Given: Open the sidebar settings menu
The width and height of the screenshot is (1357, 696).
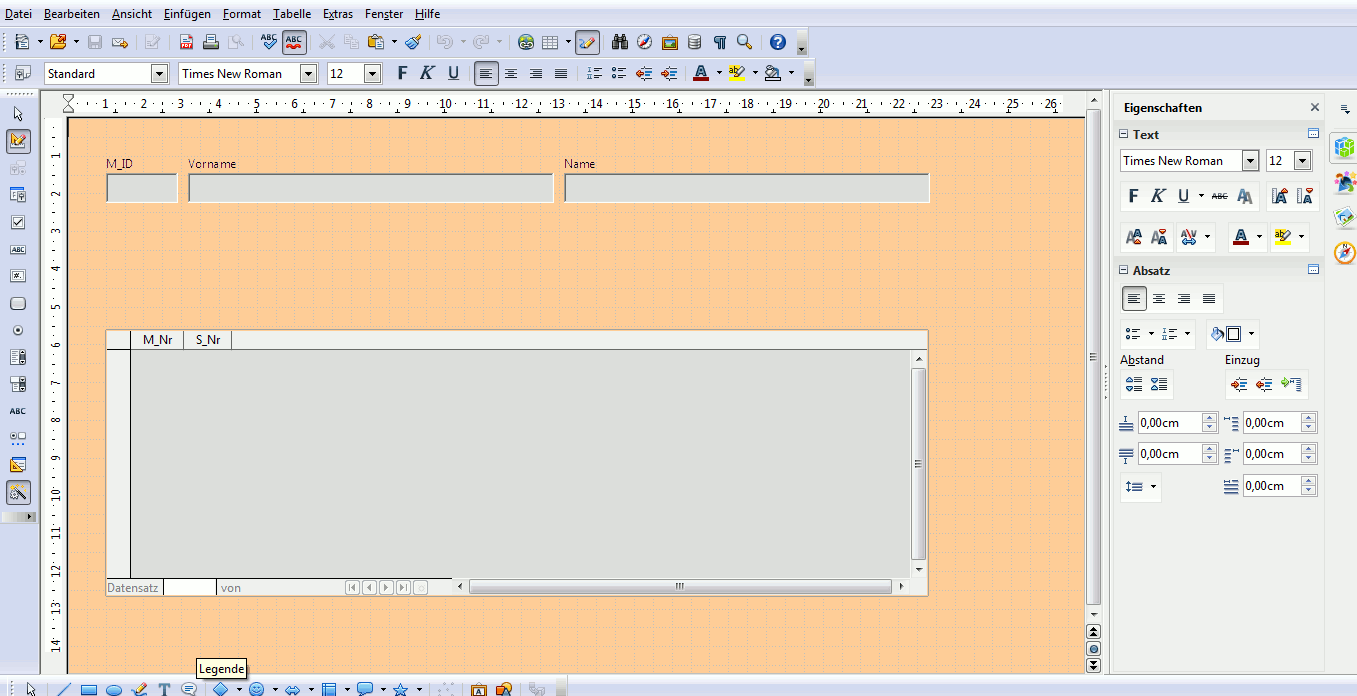Looking at the screenshot, I should pos(1345,108).
